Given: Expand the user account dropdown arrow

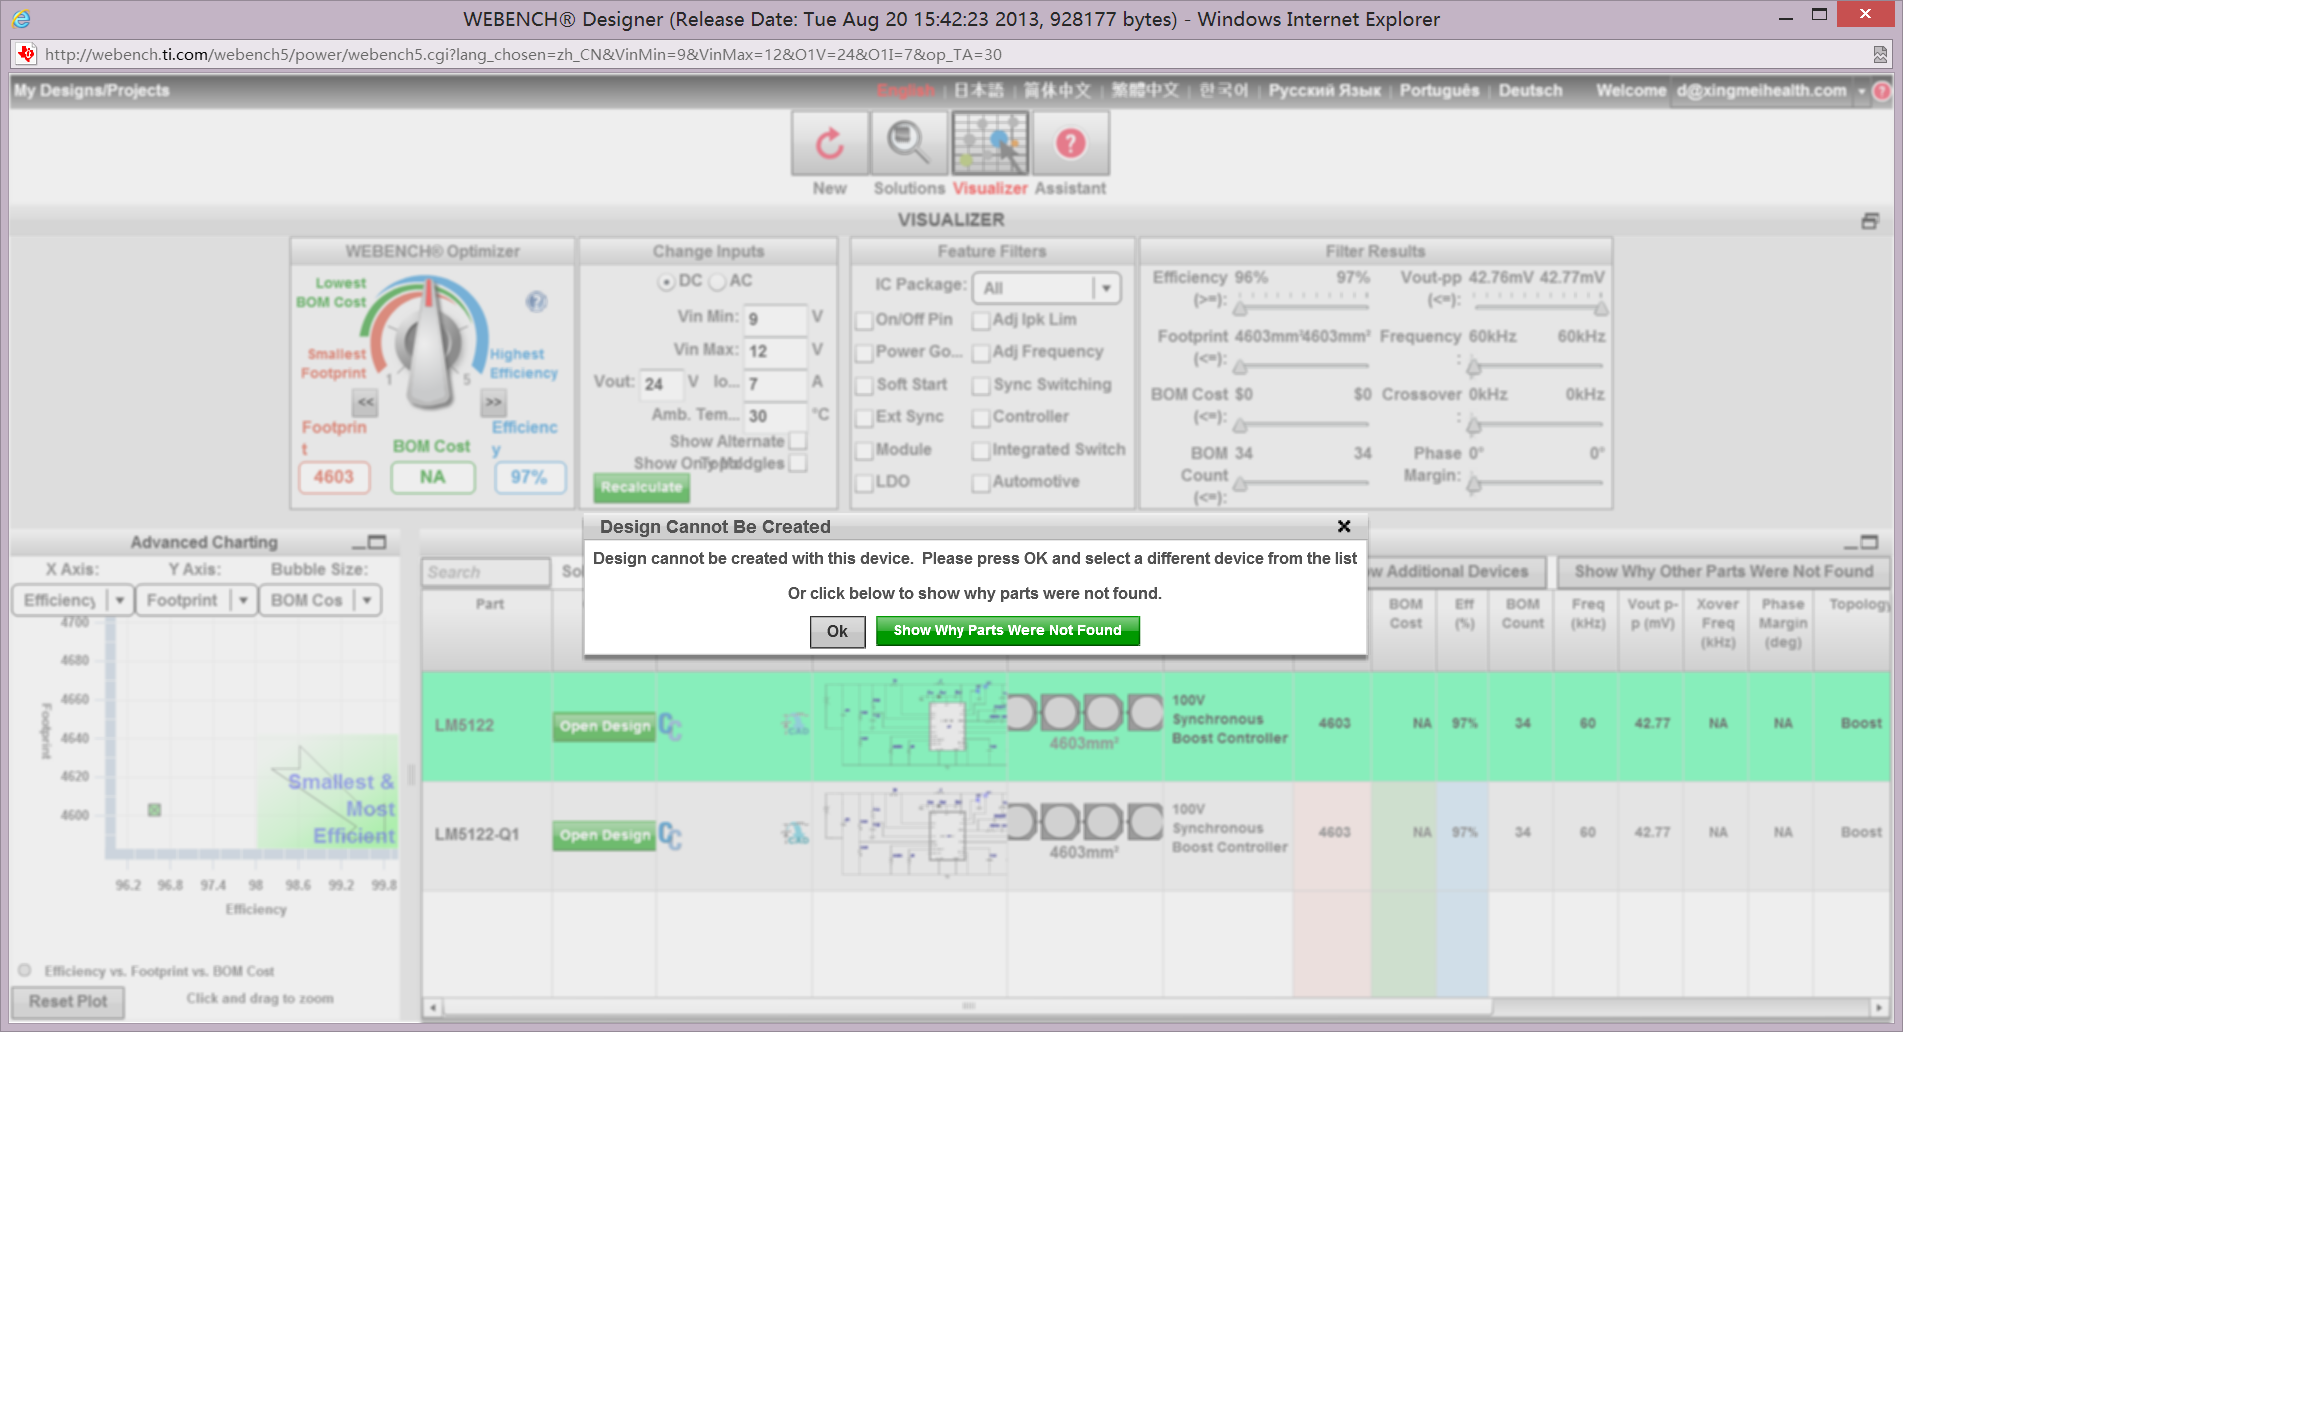Looking at the screenshot, I should pos(1861,91).
